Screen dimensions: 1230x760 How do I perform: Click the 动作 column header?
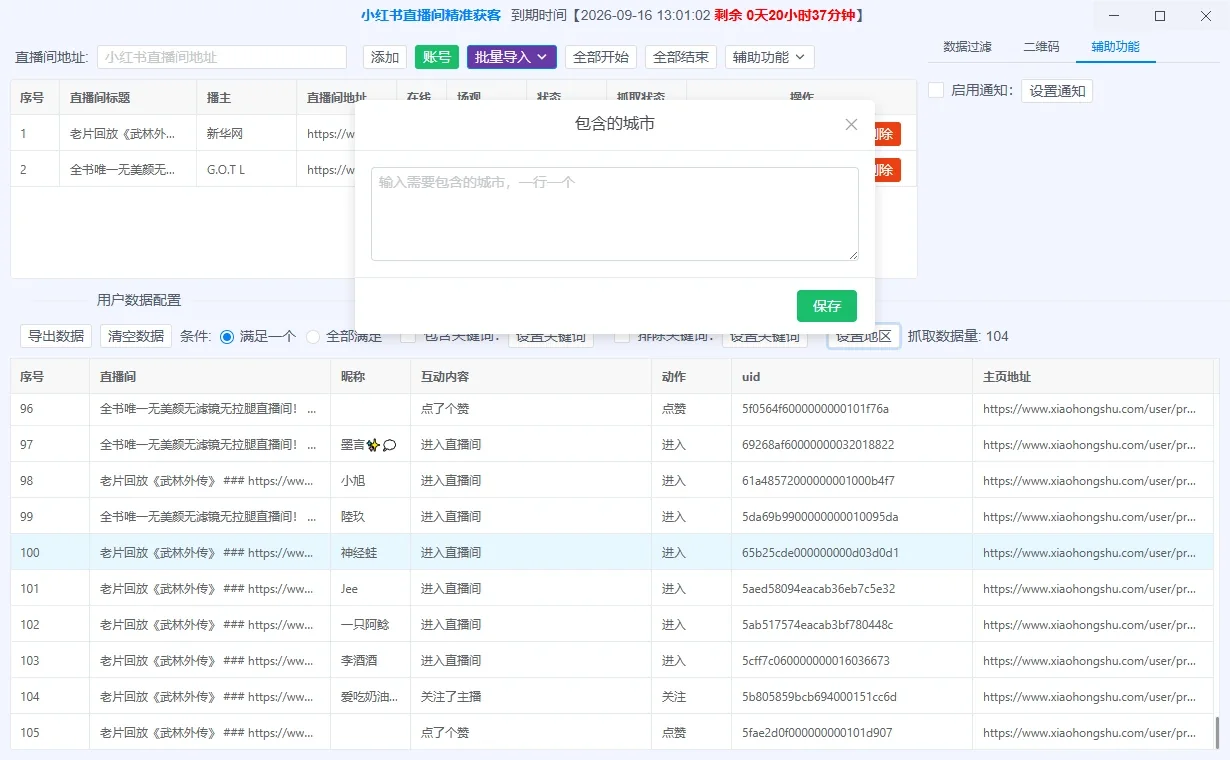point(691,377)
